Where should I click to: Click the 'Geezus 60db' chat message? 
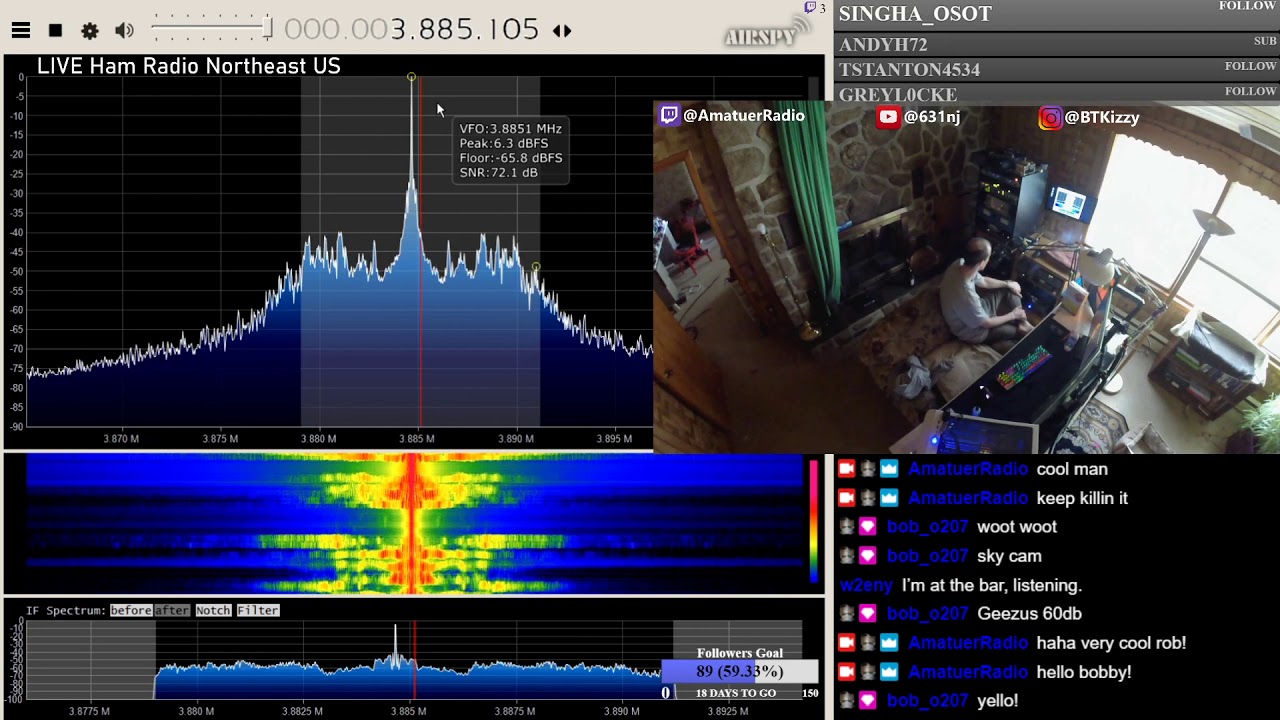(1029, 614)
